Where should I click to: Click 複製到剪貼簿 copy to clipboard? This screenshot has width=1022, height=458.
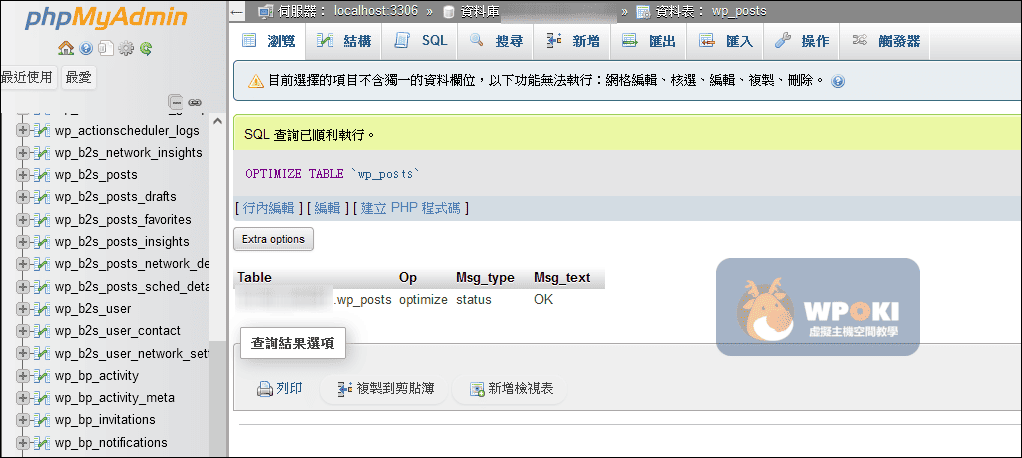tap(385, 389)
